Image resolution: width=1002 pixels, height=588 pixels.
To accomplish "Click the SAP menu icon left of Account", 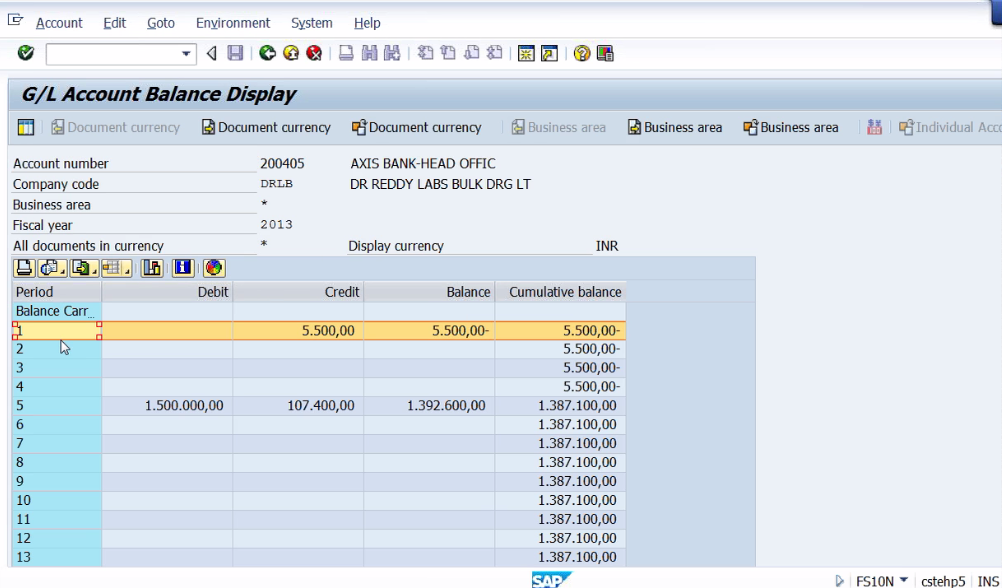I will (15, 21).
